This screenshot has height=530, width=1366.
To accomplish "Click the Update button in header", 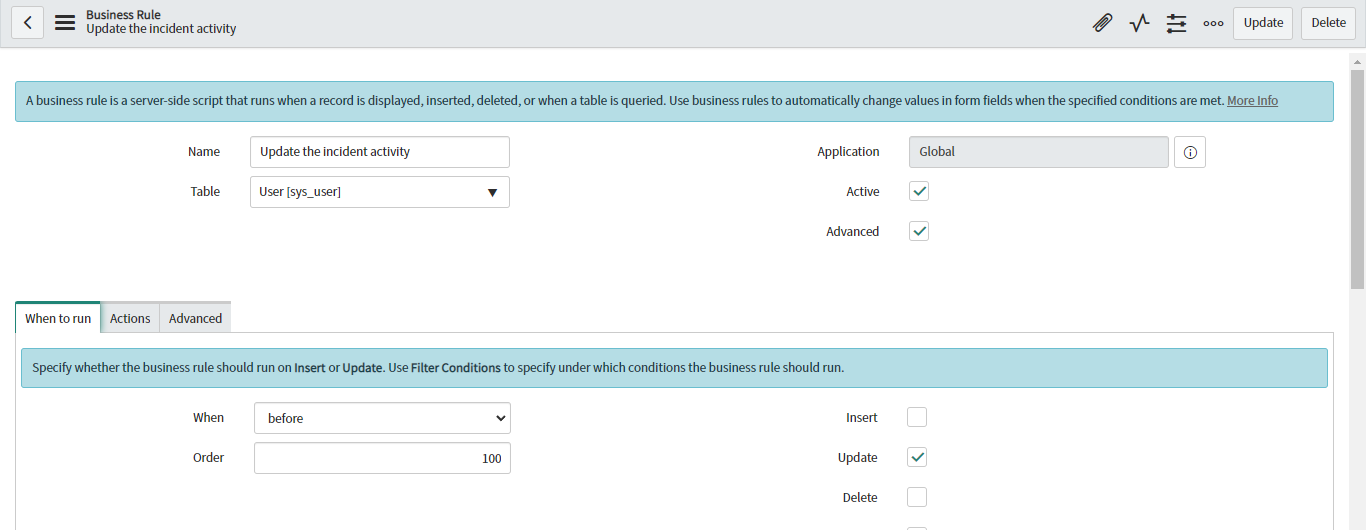I will coord(1263,23).
